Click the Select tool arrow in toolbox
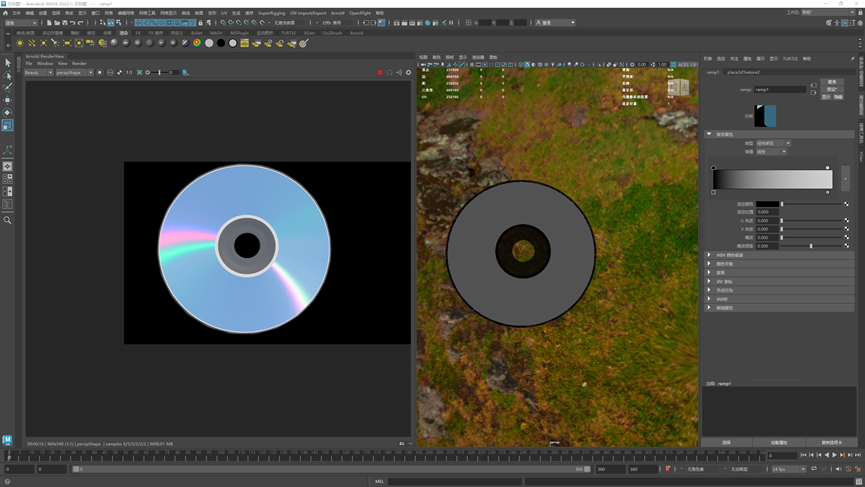865x487 pixels. (x=8, y=63)
